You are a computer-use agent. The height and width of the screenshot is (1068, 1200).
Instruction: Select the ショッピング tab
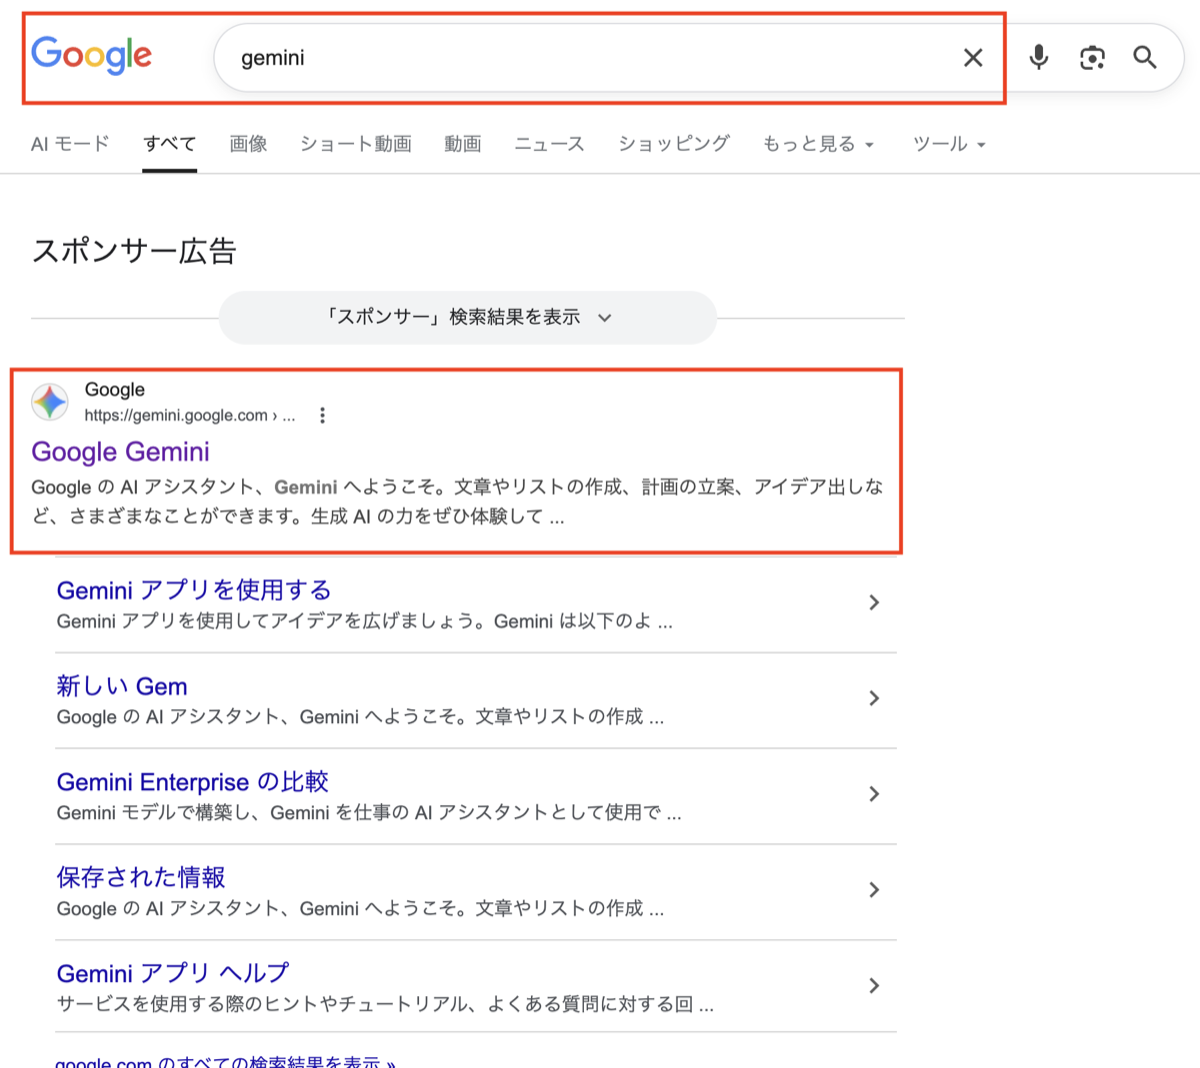(x=672, y=143)
